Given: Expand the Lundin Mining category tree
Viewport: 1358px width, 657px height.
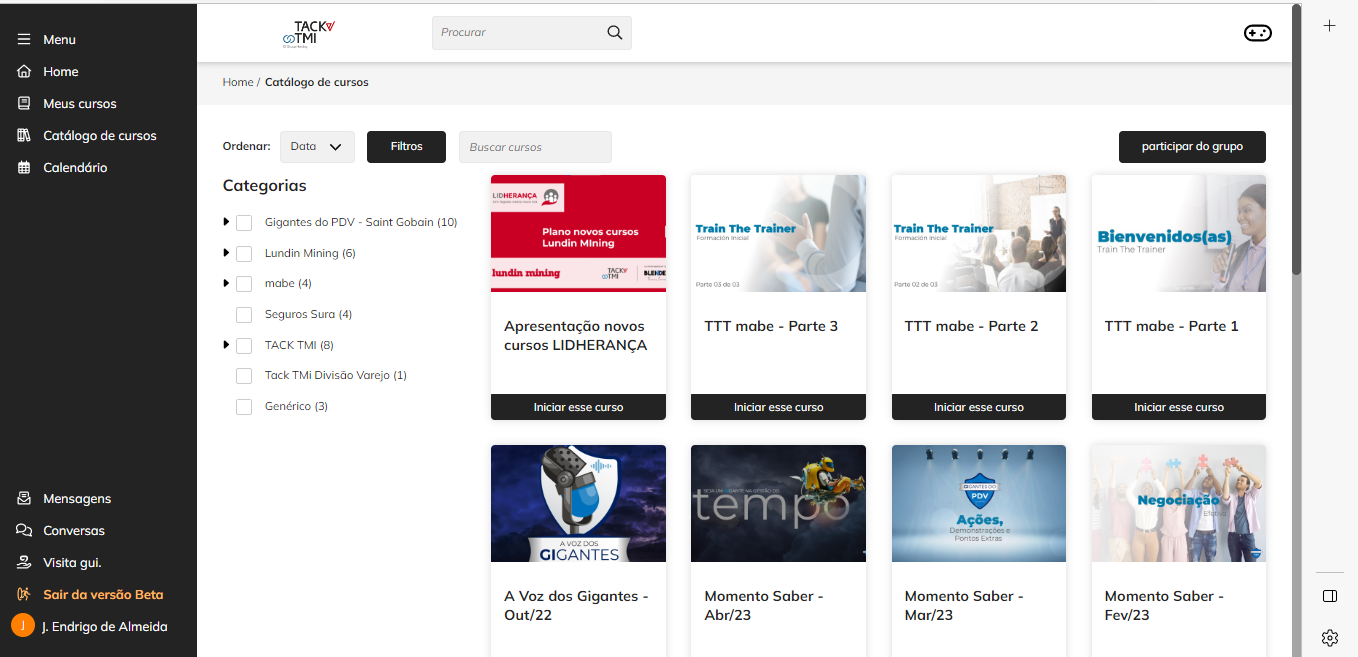Looking at the screenshot, I should pos(224,252).
